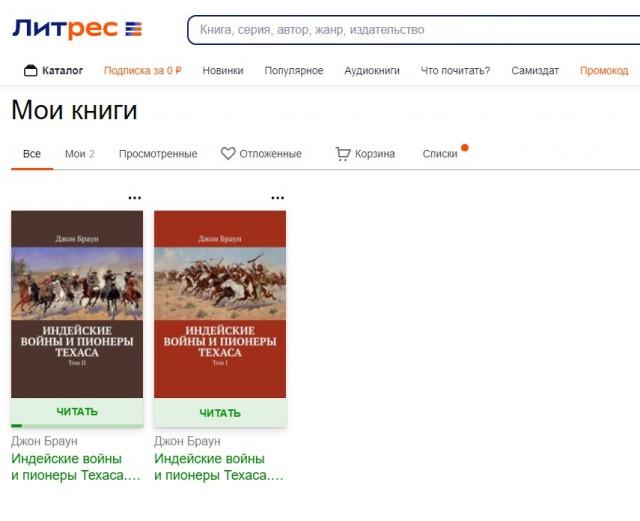Open Аудиокниги section

(372, 71)
